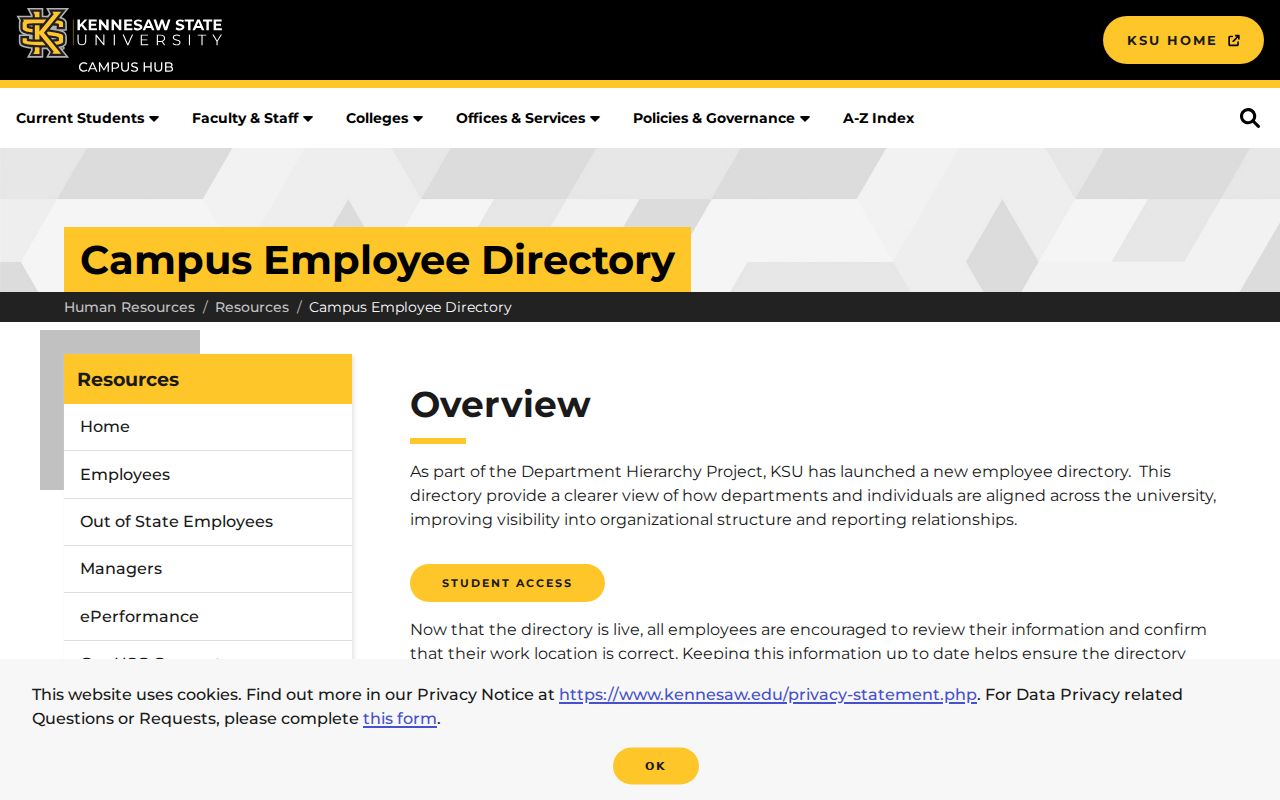1280x800 pixels.
Task: Go to Human Resources breadcrumb
Action: coord(129,307)
